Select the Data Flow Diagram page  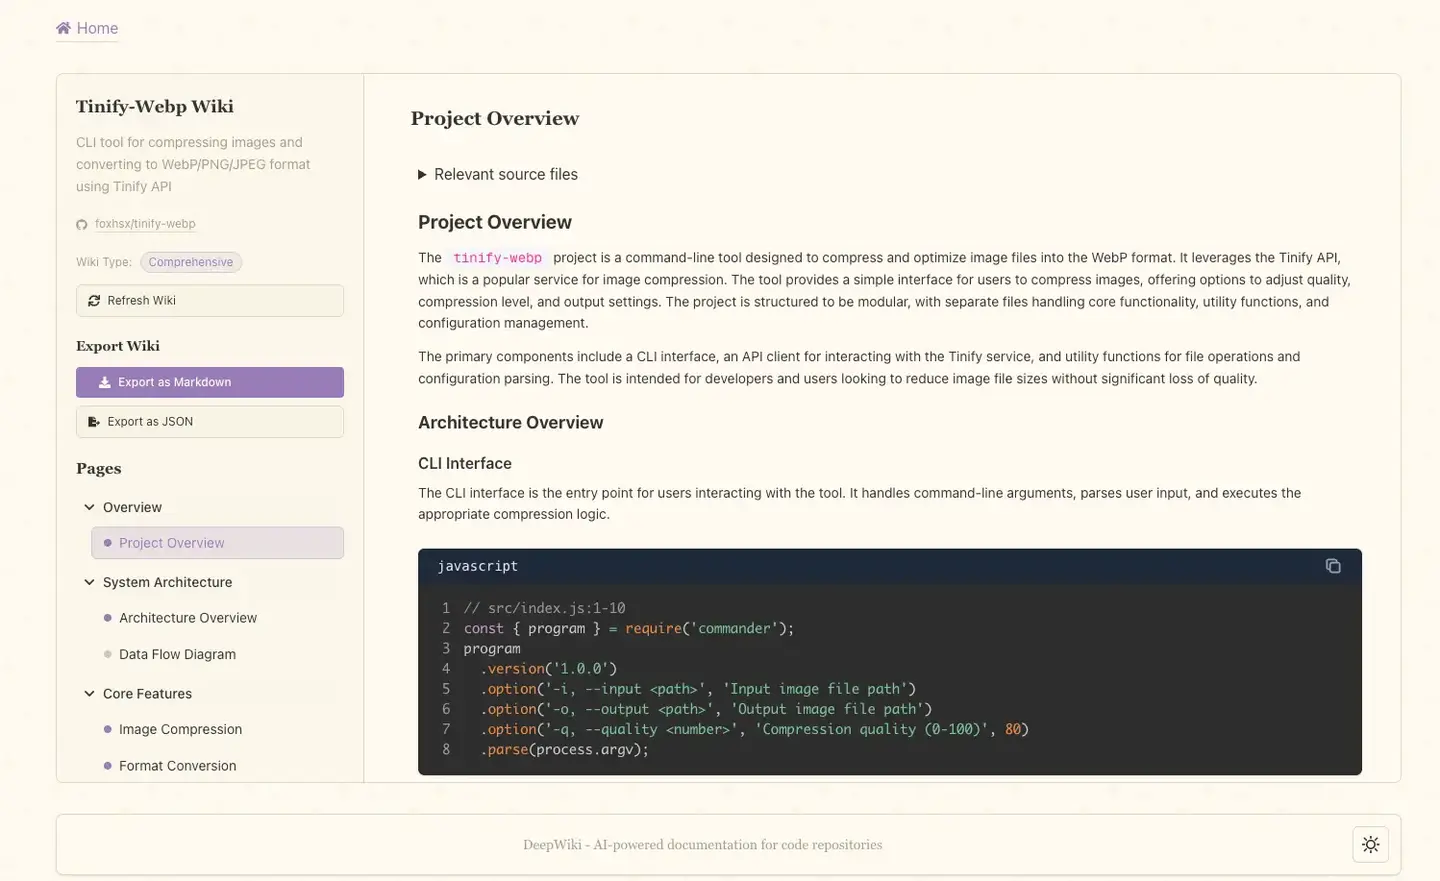(177, 654)
